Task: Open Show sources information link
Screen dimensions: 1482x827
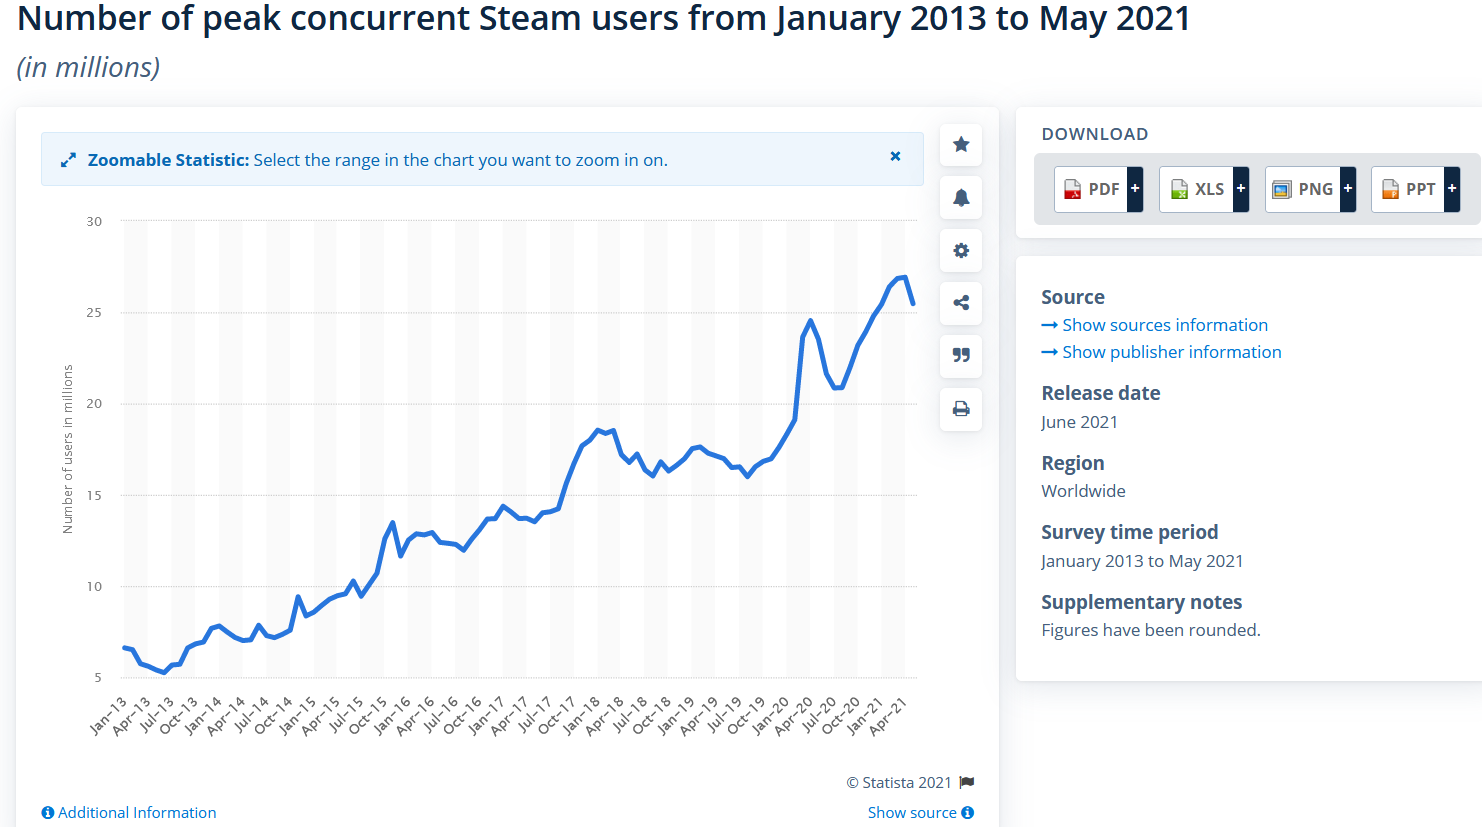Action: [1164, 325]
